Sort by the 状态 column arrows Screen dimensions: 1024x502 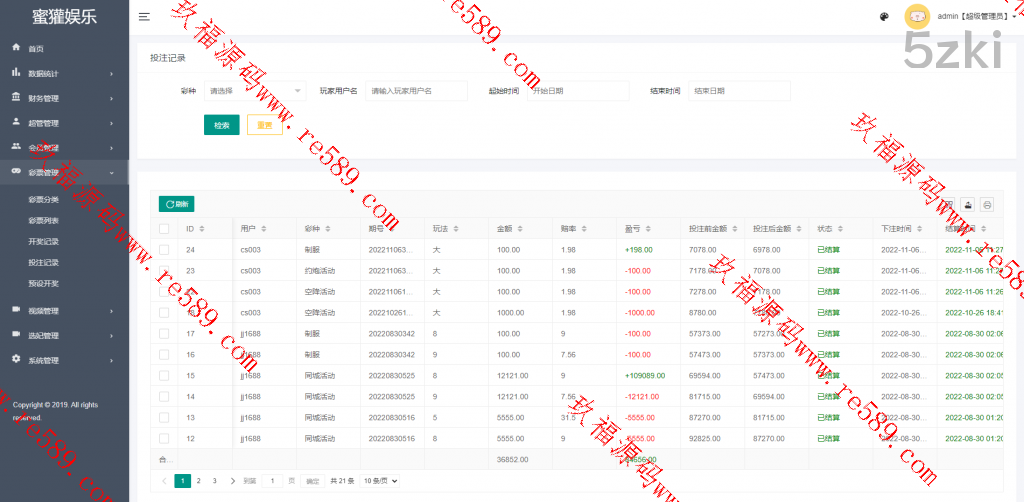840,229
